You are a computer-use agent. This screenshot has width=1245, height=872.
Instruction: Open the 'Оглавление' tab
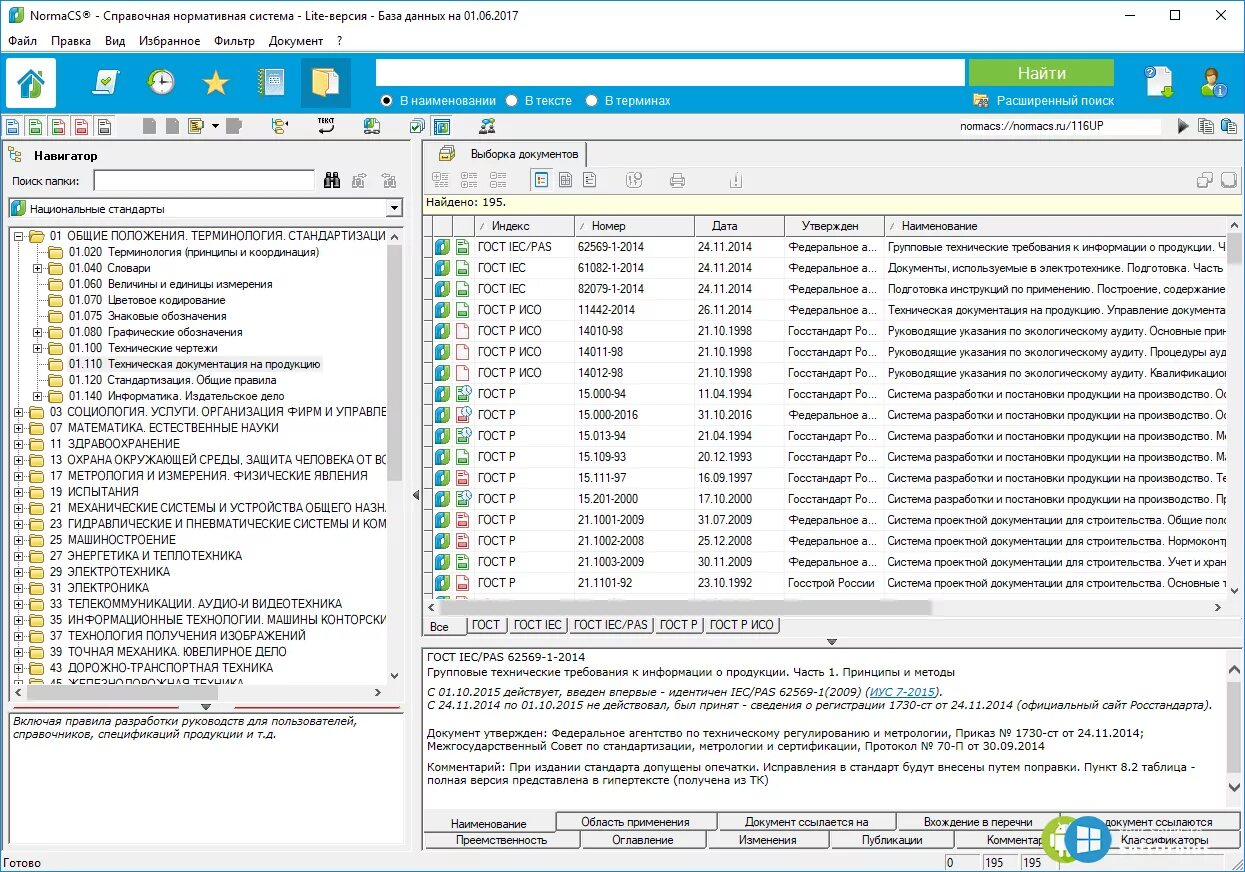pyautogui.click(x=643, y=840)
